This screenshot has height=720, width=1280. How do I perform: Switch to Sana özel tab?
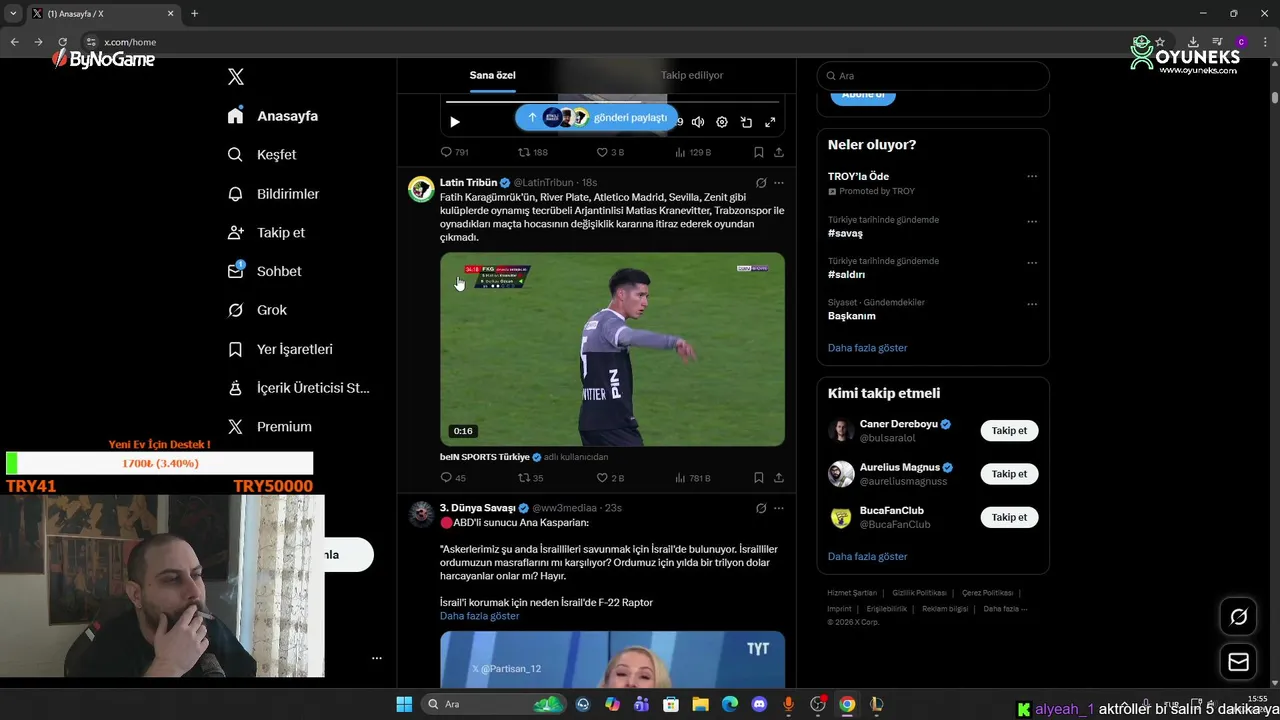click(x=493, y=75)
